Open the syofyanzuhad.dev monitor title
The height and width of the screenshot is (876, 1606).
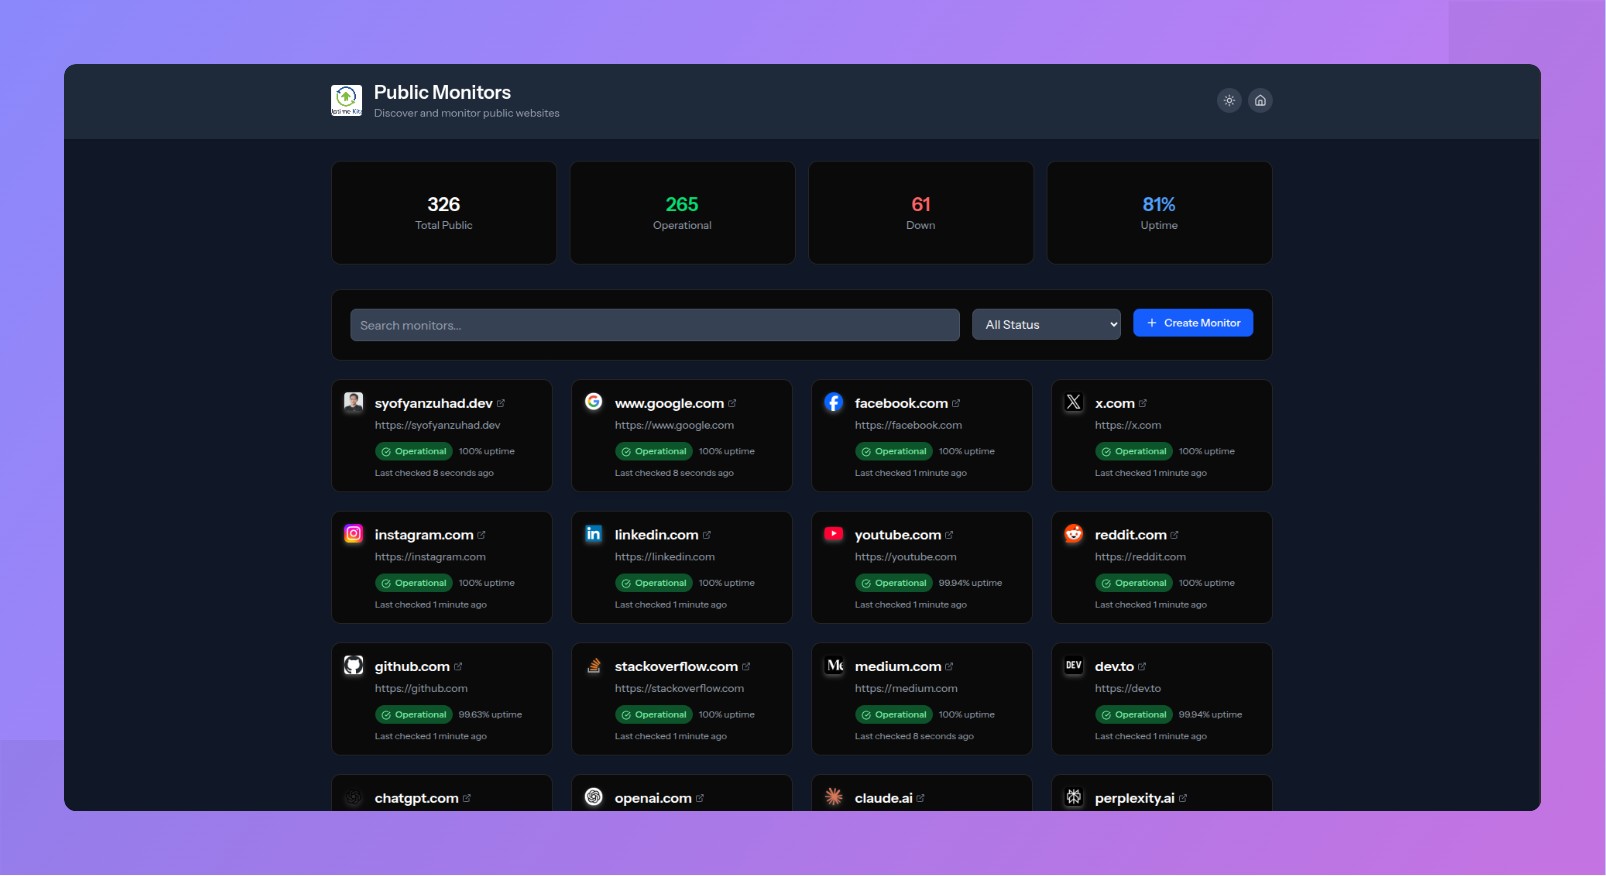[x=433, y=403]
